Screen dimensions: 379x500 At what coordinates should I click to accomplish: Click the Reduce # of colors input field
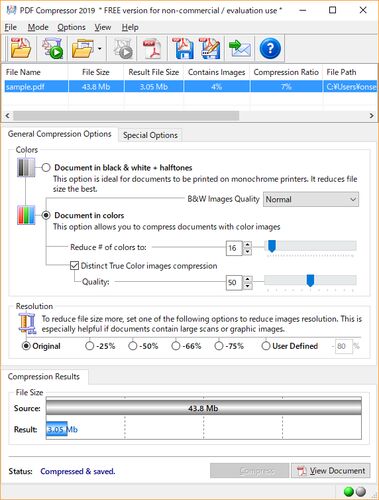tap(234, 248)
